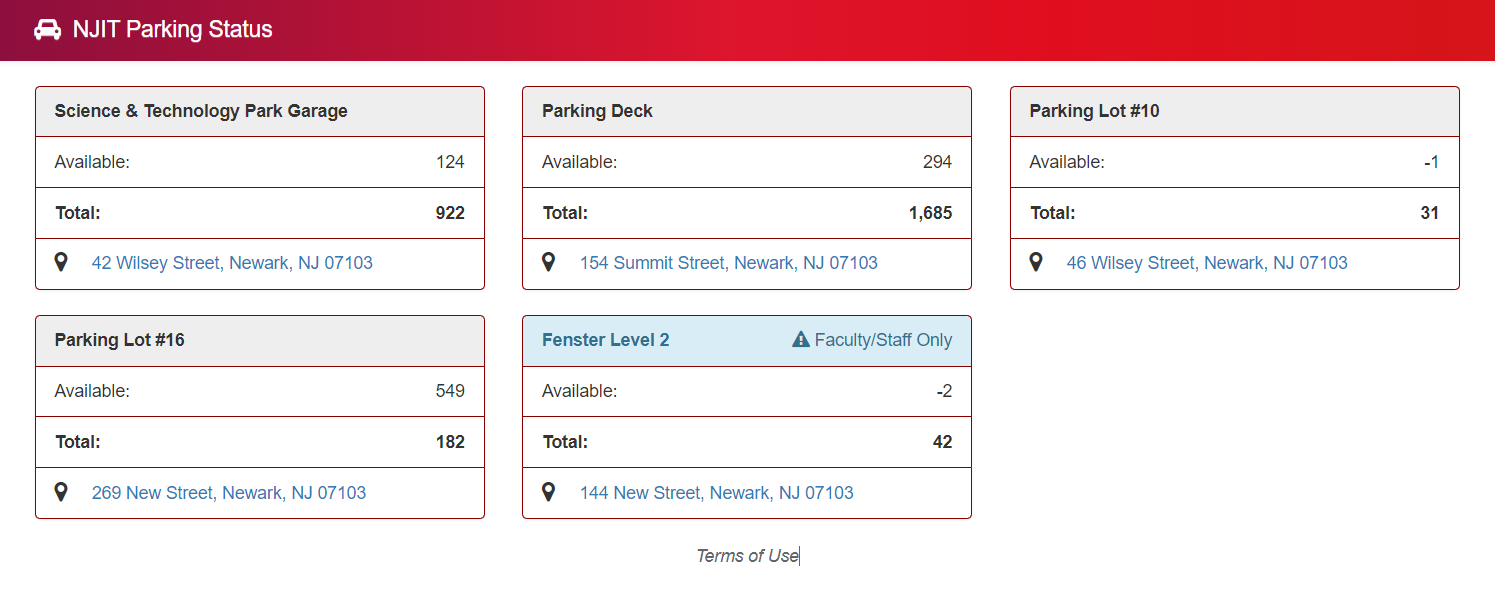Open 144 New Street address link
Image resolution: width=1495 pixels, height=596 pixels.
(x=717, y=493)
